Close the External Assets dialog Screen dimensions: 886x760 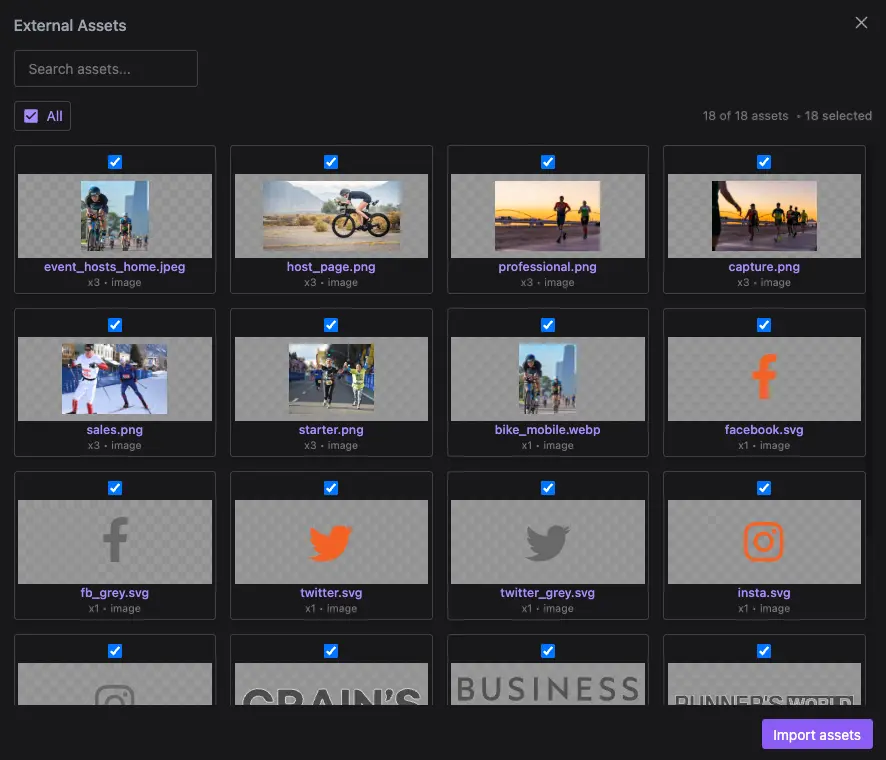[x=861, y=22]
